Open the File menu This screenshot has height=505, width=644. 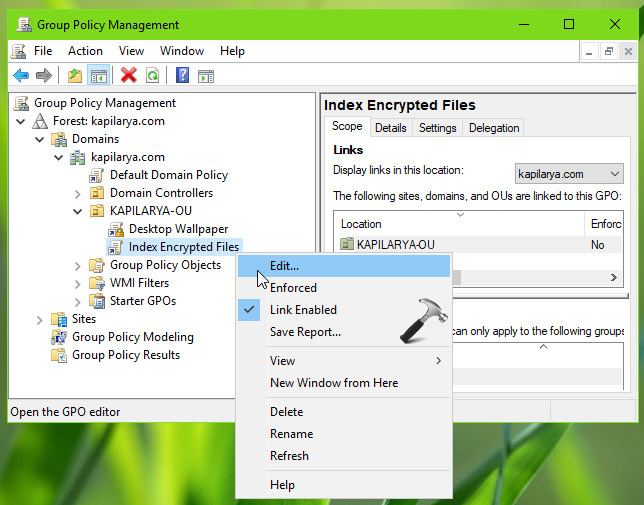pyautogui.click(x=43, y=51)
